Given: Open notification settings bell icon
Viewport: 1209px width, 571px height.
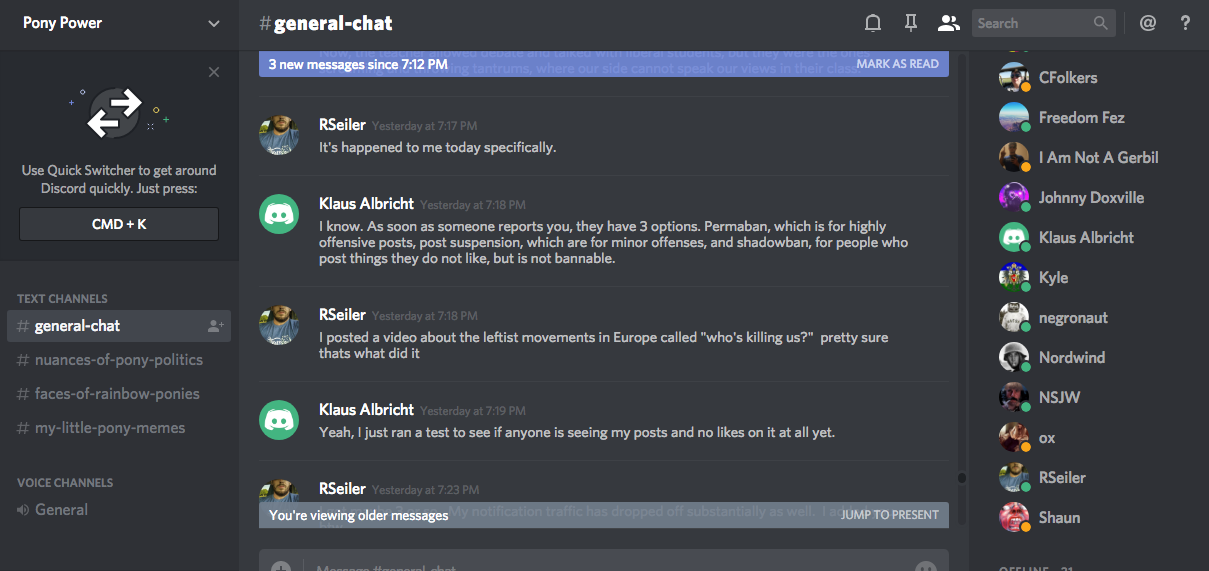Looking at the screenshot, I should click(x=873, y=23).
